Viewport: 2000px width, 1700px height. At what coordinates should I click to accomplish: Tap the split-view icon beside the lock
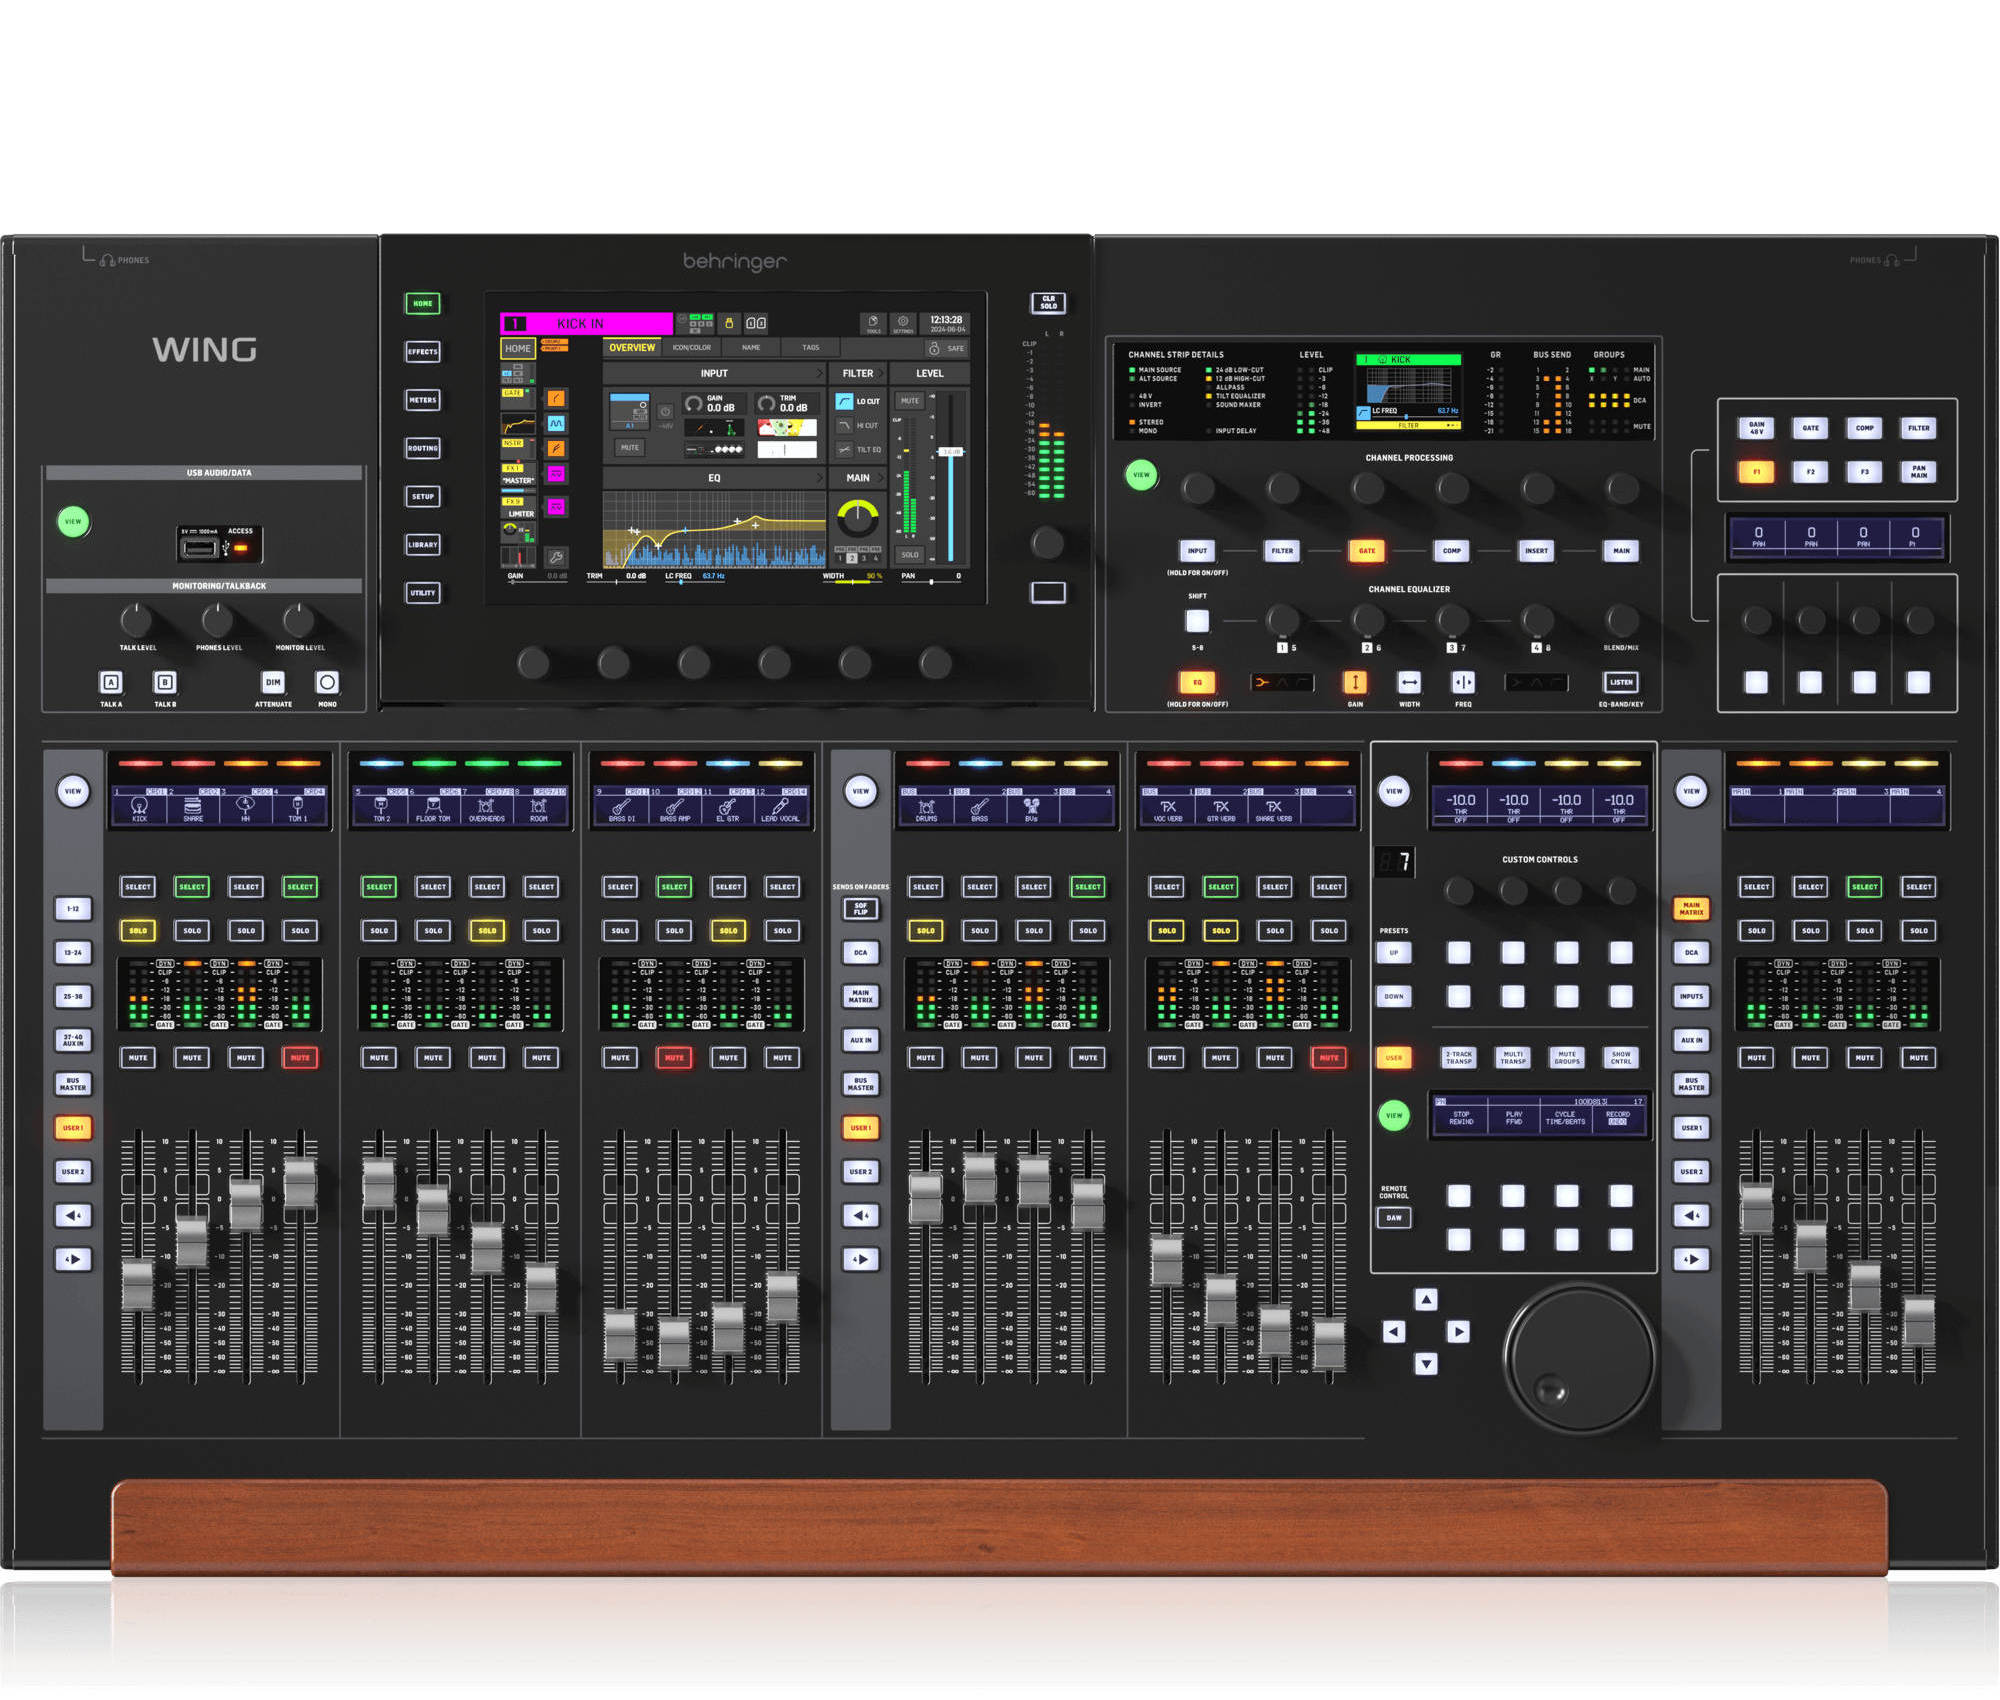tap(756, 323)
